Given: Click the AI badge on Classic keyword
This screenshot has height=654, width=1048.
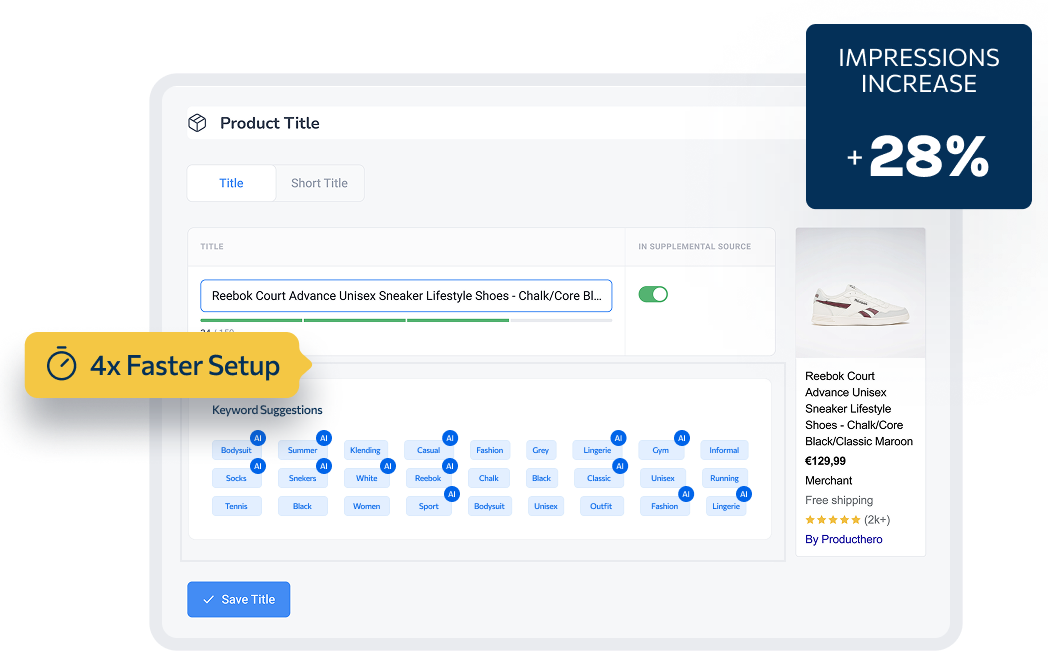Looking at the screenshot, I should pyautogui.click(x=620, y=466).
